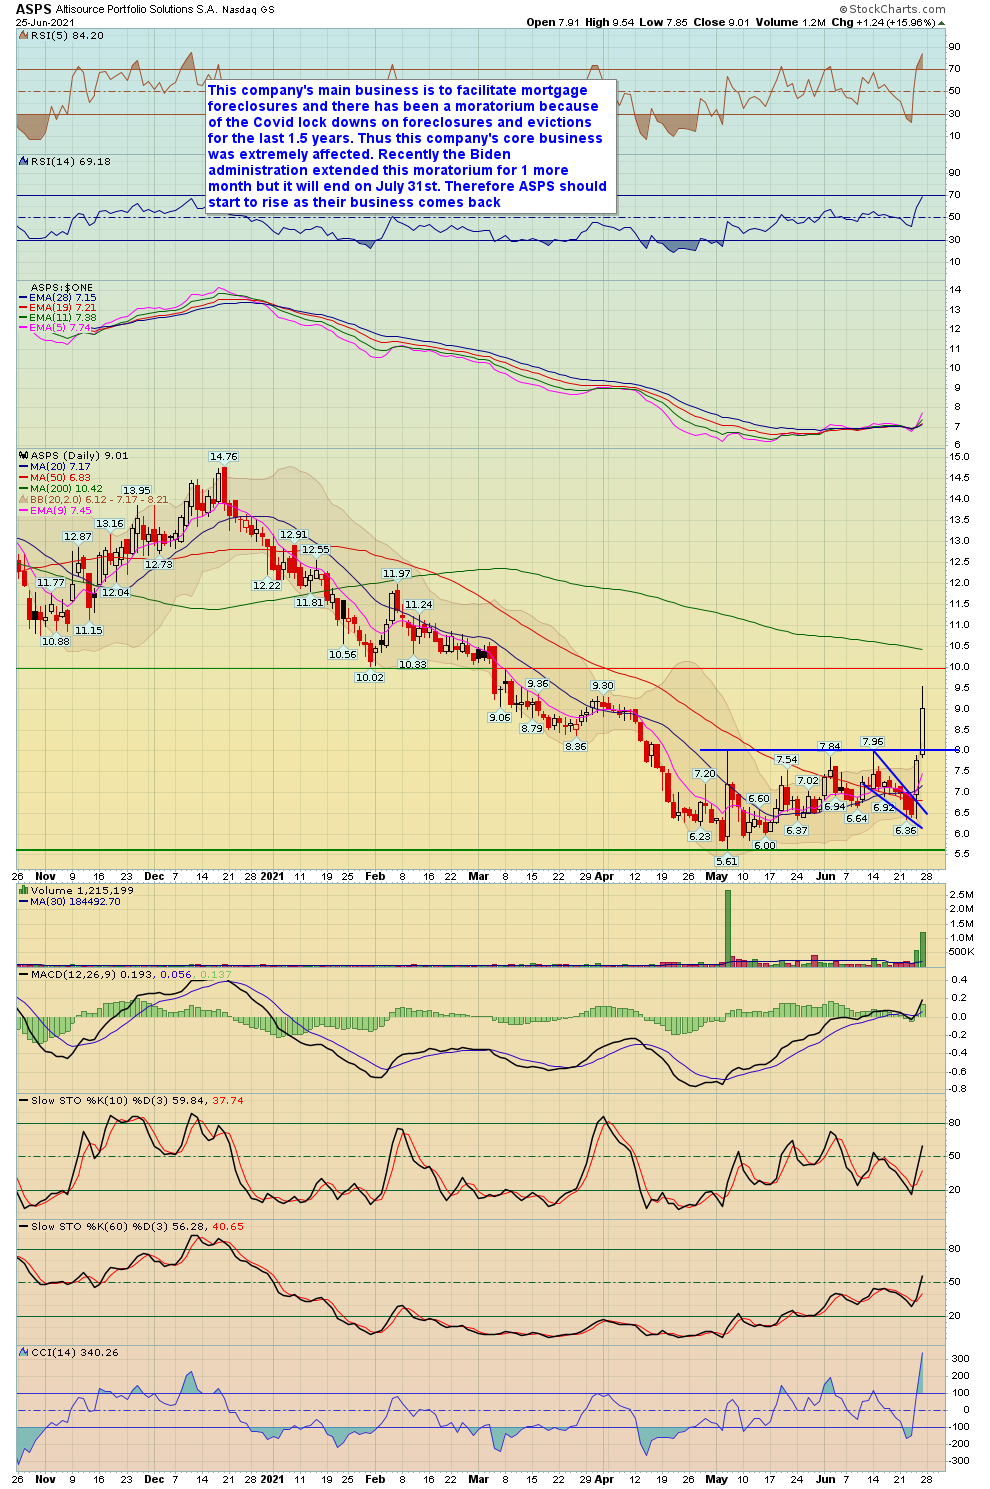This screenshot has width=990, height=1489.
Task: Click the tall May volume spike bar
Action: coord(727,927)
